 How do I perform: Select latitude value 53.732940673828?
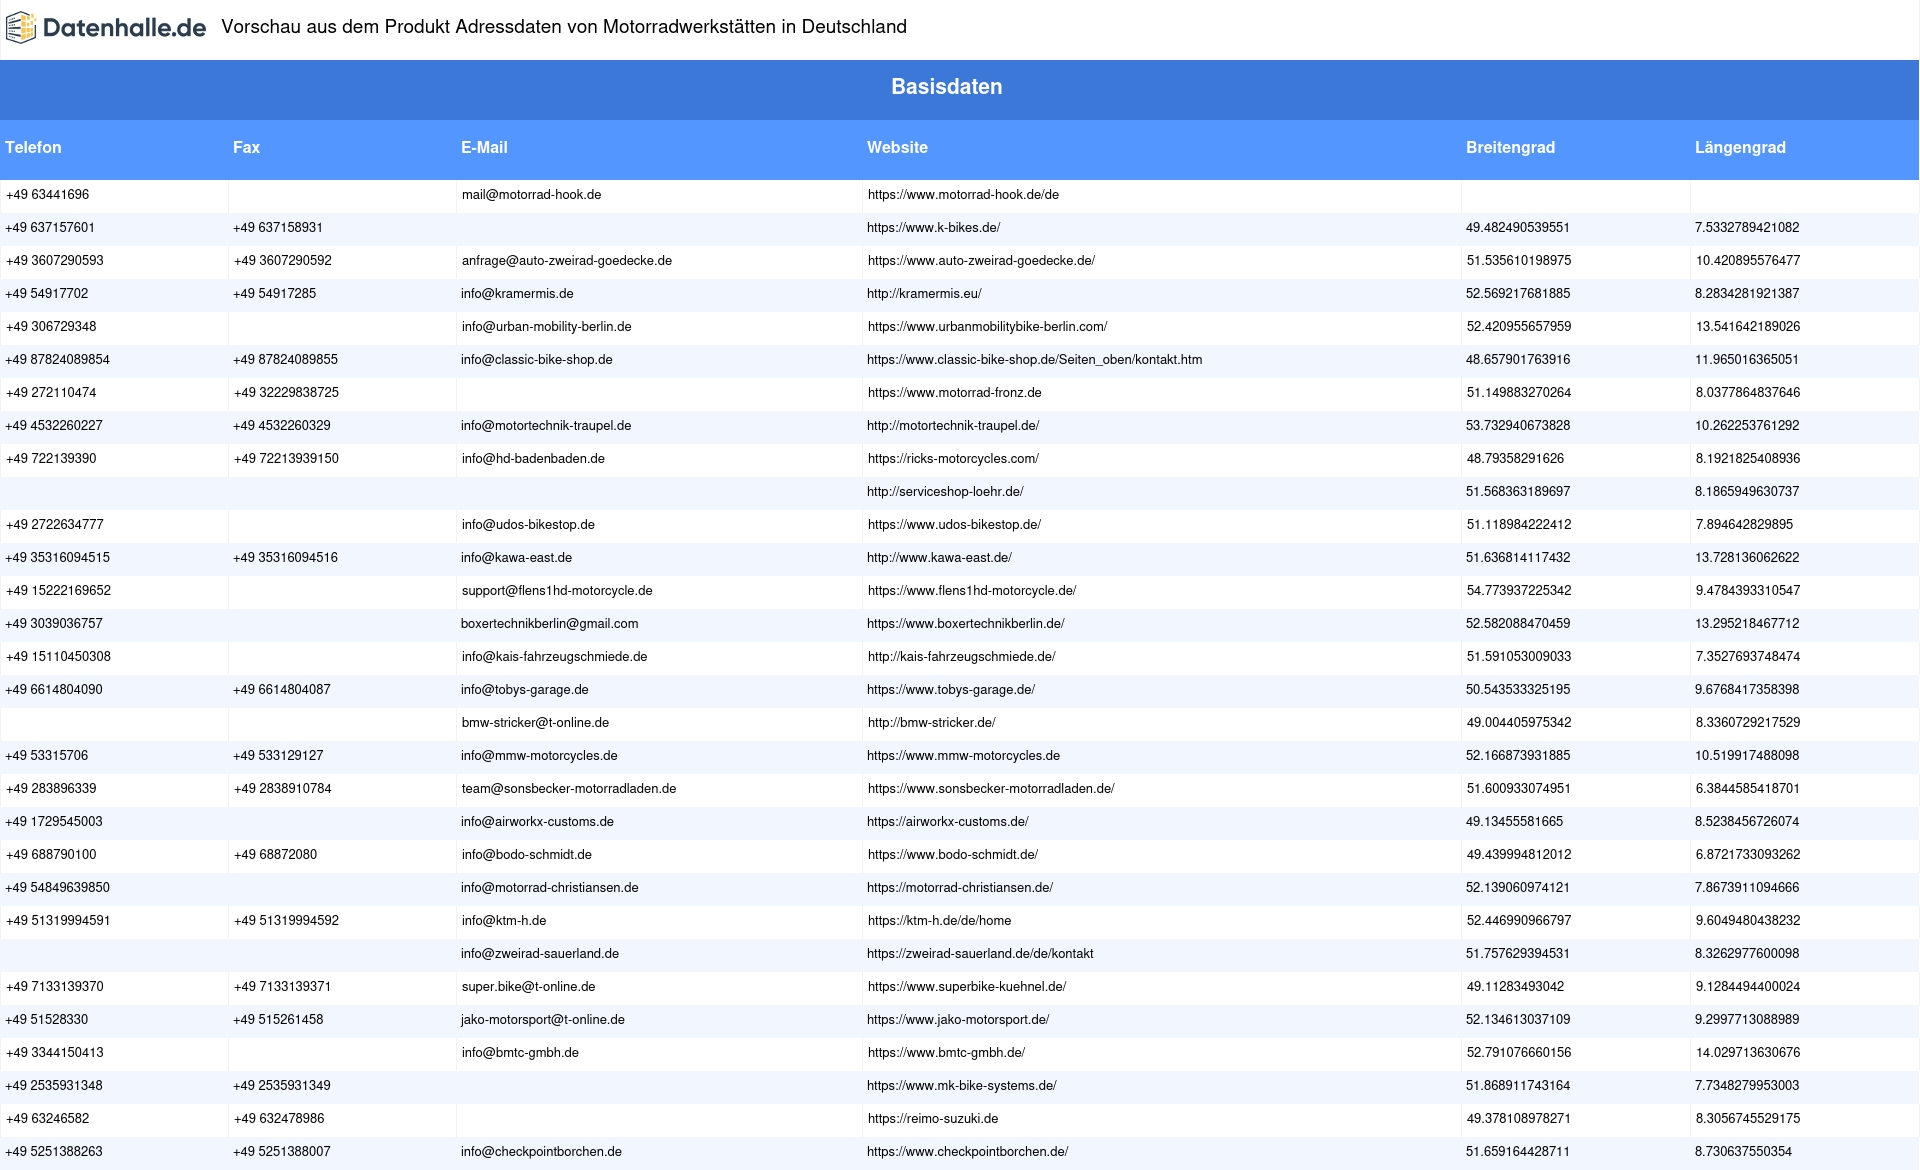[1518, 426]
